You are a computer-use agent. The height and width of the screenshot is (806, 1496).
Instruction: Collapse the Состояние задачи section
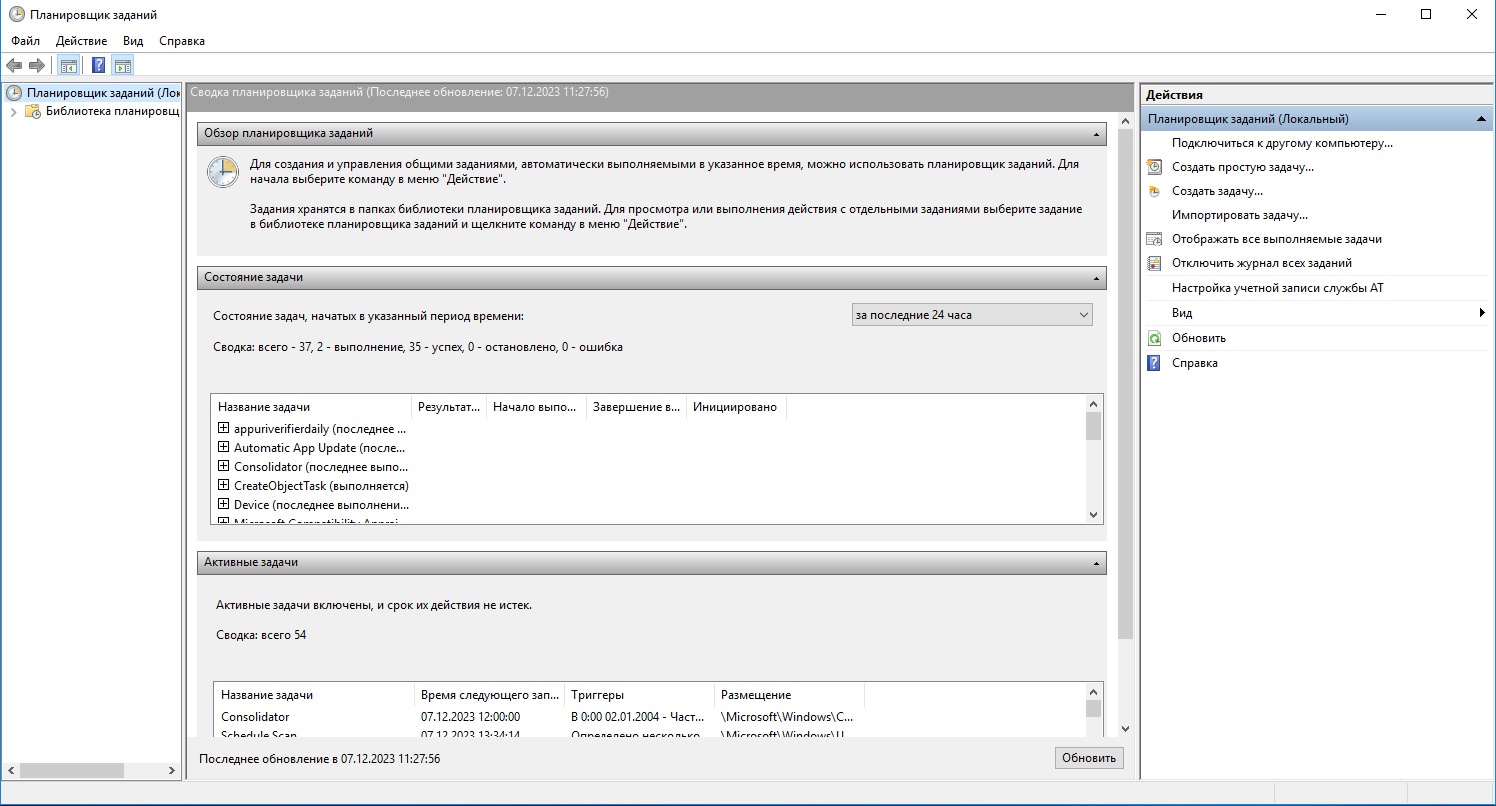(x=1096, y=278)
